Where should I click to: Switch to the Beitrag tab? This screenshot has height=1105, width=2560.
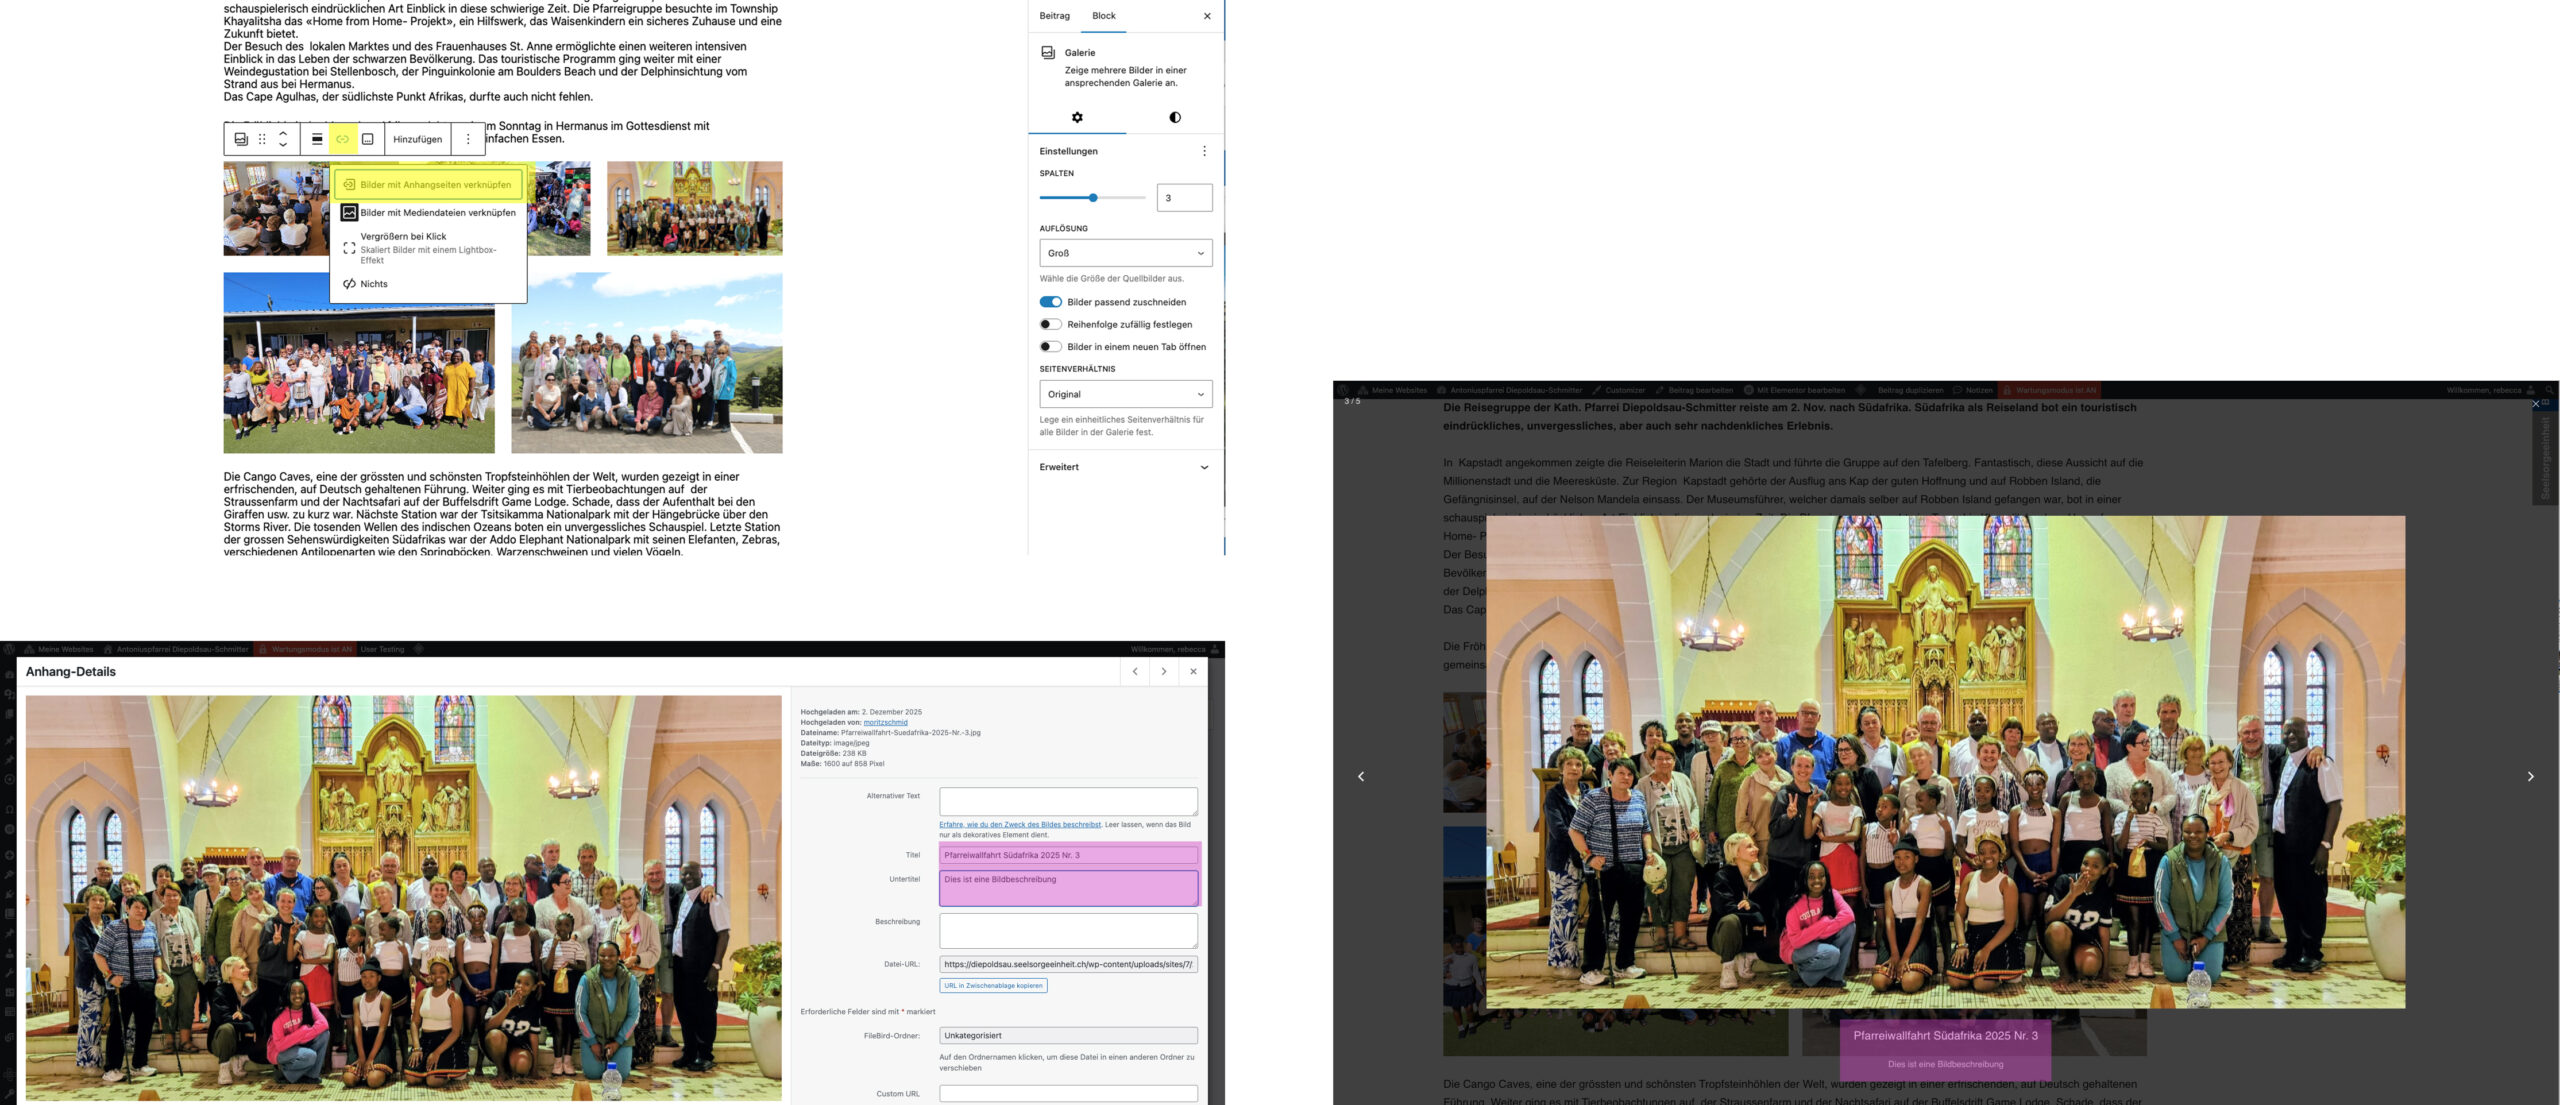[1054, 16]
